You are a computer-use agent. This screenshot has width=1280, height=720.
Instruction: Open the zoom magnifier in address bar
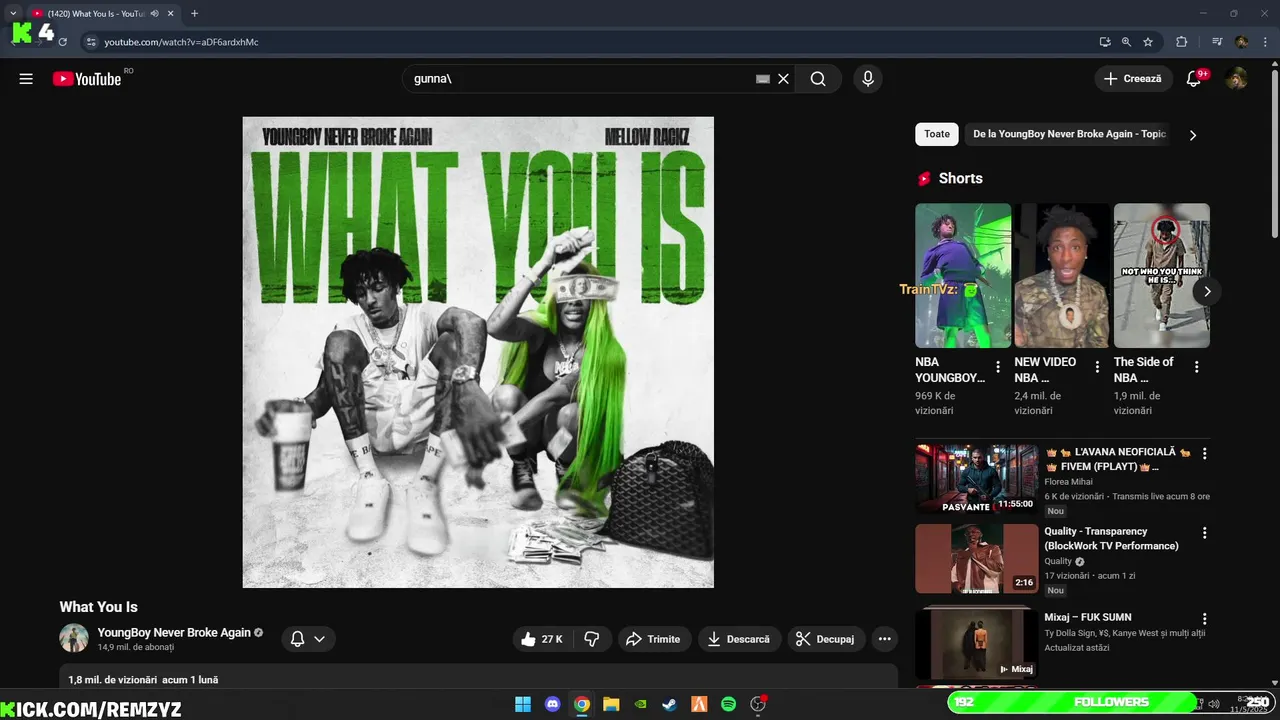coord(1126,42)
